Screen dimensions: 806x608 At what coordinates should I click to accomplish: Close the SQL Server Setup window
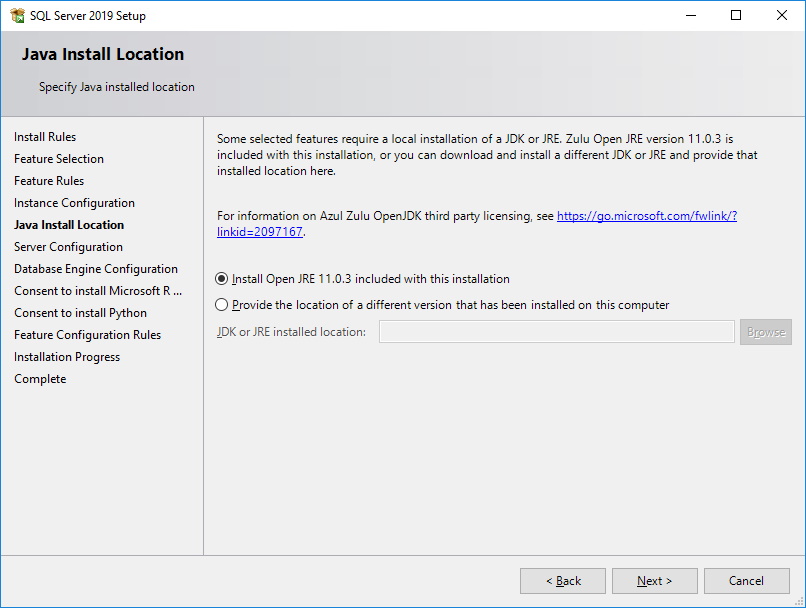[781, 15]
